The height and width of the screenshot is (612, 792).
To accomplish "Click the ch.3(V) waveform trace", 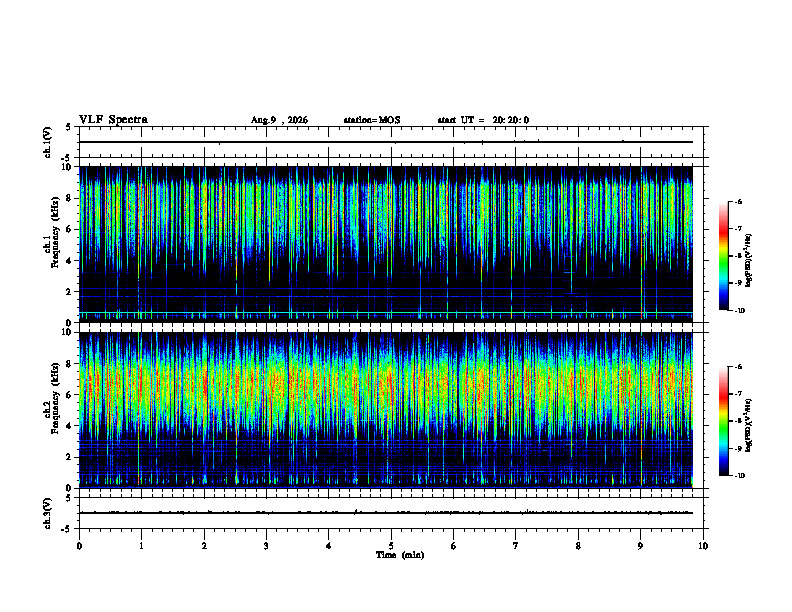I will click(385, 513).
